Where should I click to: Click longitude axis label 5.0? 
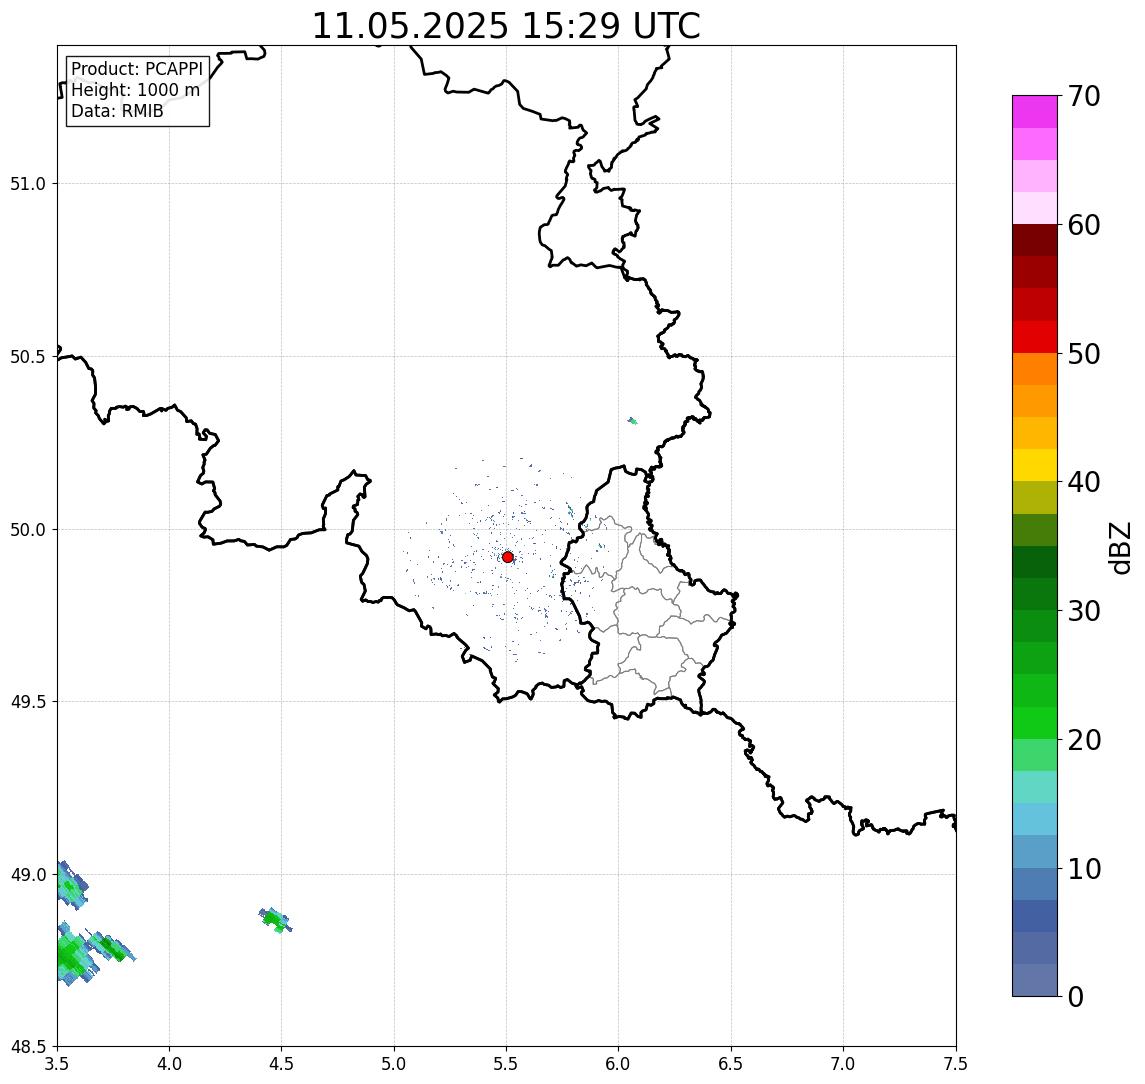[x=394, y=1064]
